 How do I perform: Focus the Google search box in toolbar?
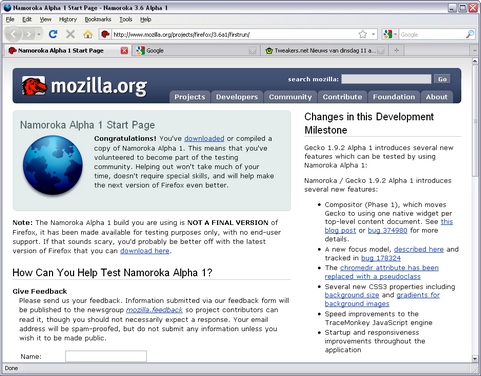(x=432, y=34)
